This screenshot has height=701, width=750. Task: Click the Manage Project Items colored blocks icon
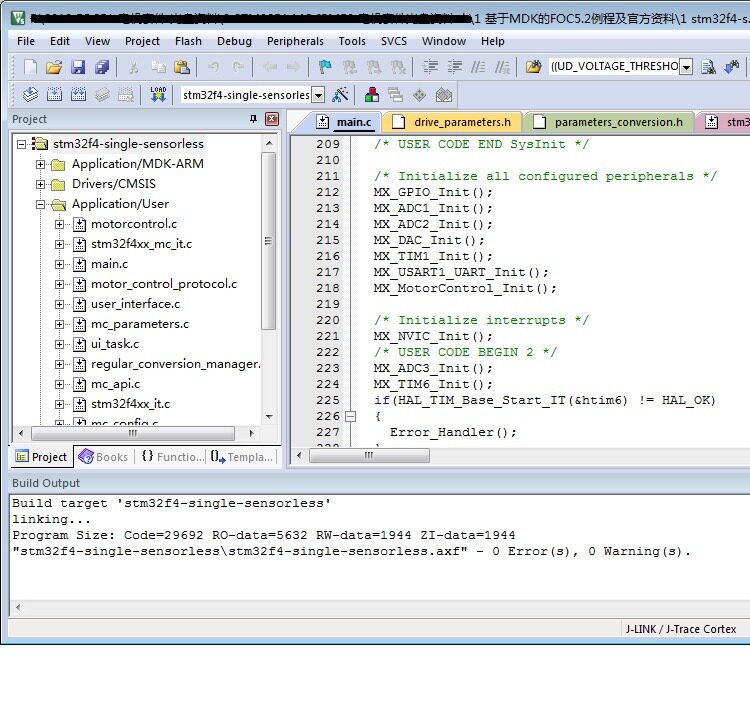tap(372, 95)
